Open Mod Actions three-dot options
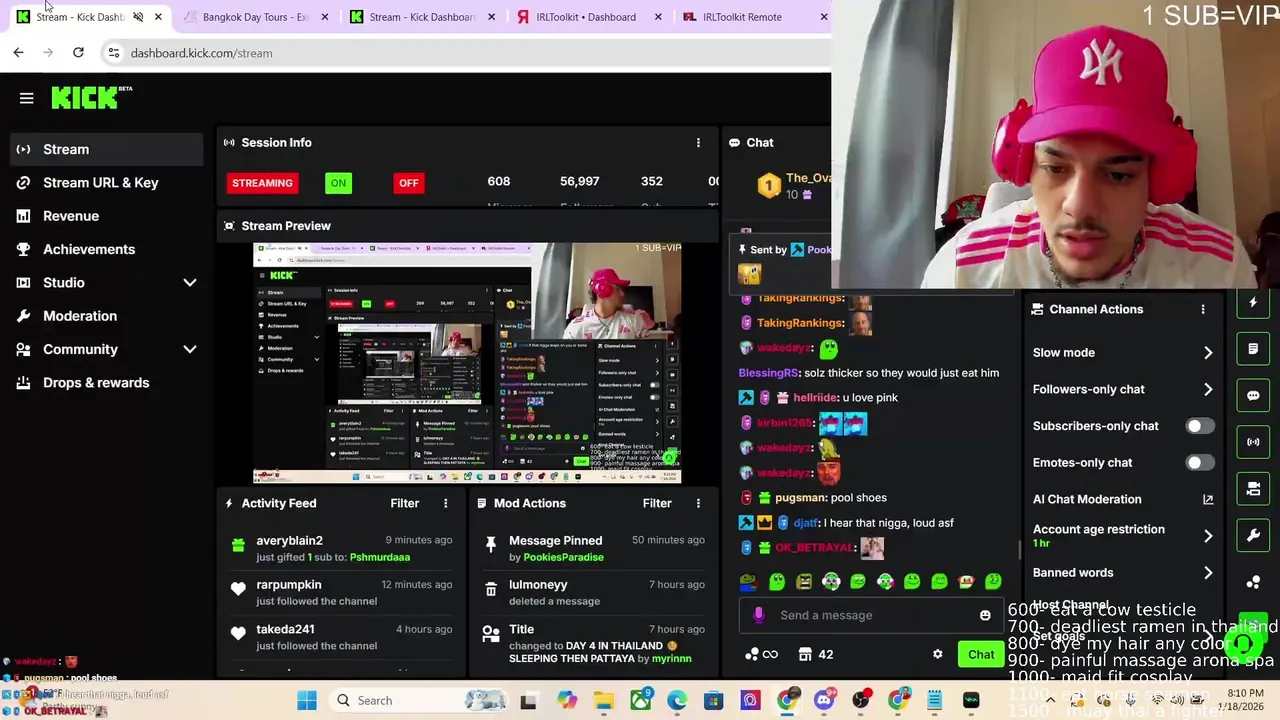 [698, 503]
